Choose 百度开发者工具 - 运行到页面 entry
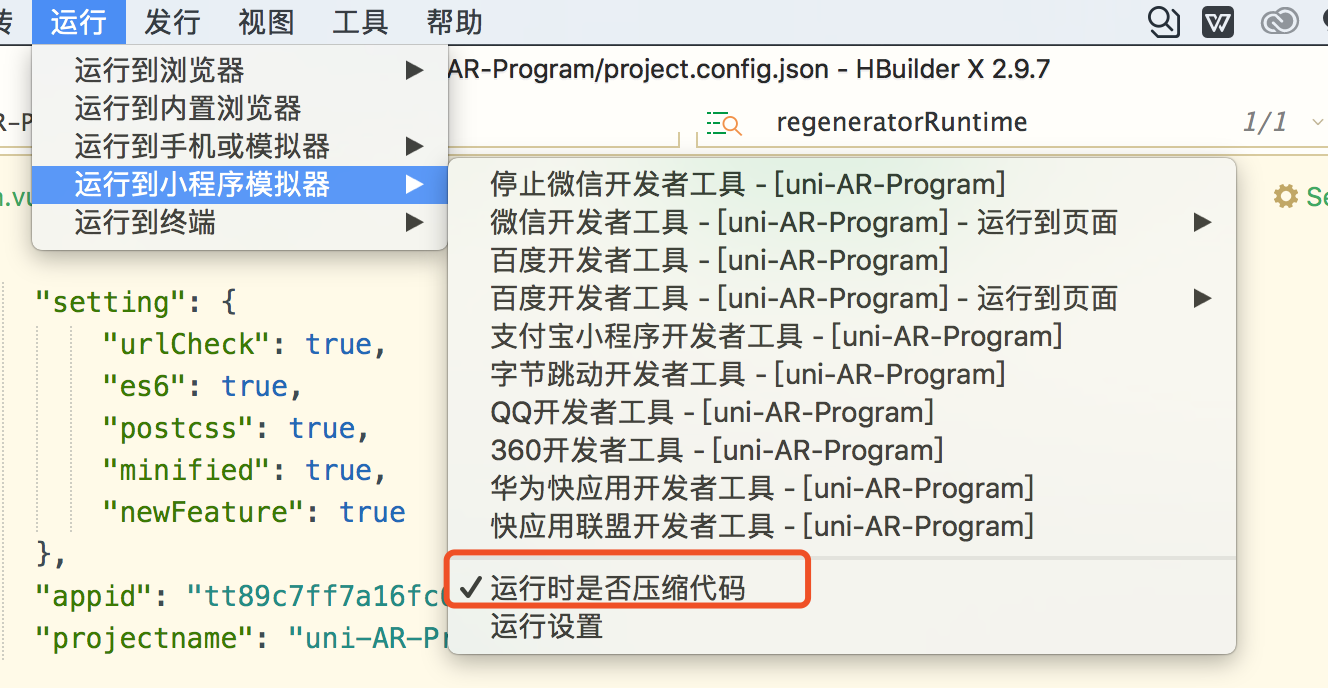 [x=842, y=298]
